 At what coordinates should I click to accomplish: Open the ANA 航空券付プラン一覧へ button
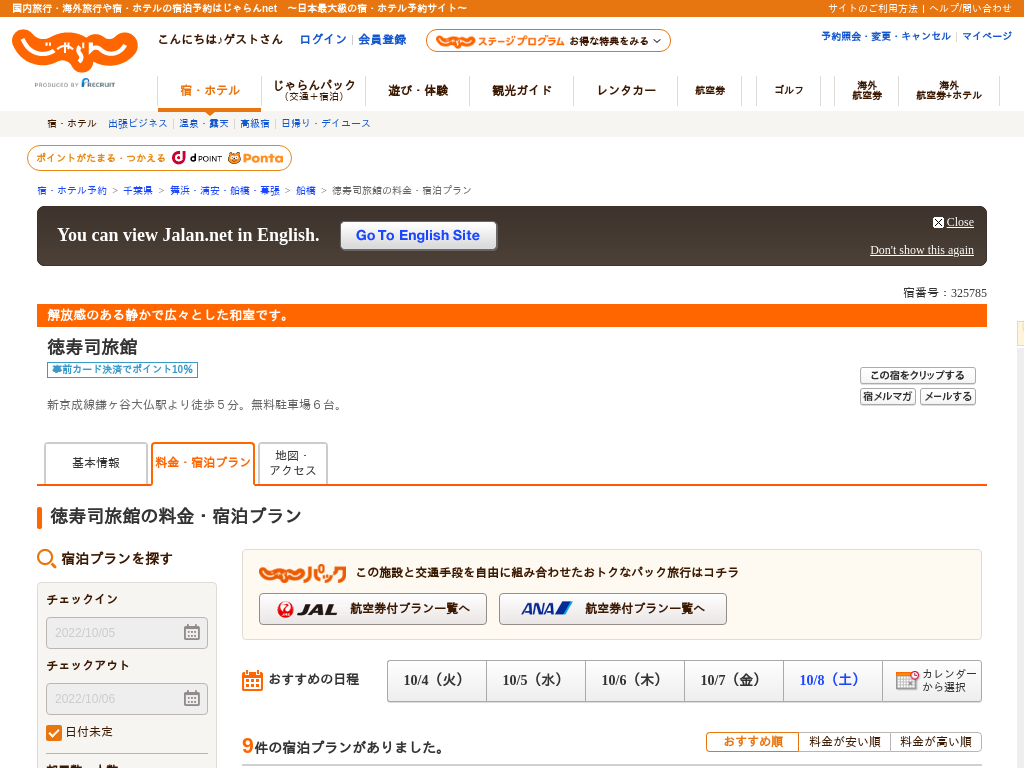[613, 609]
